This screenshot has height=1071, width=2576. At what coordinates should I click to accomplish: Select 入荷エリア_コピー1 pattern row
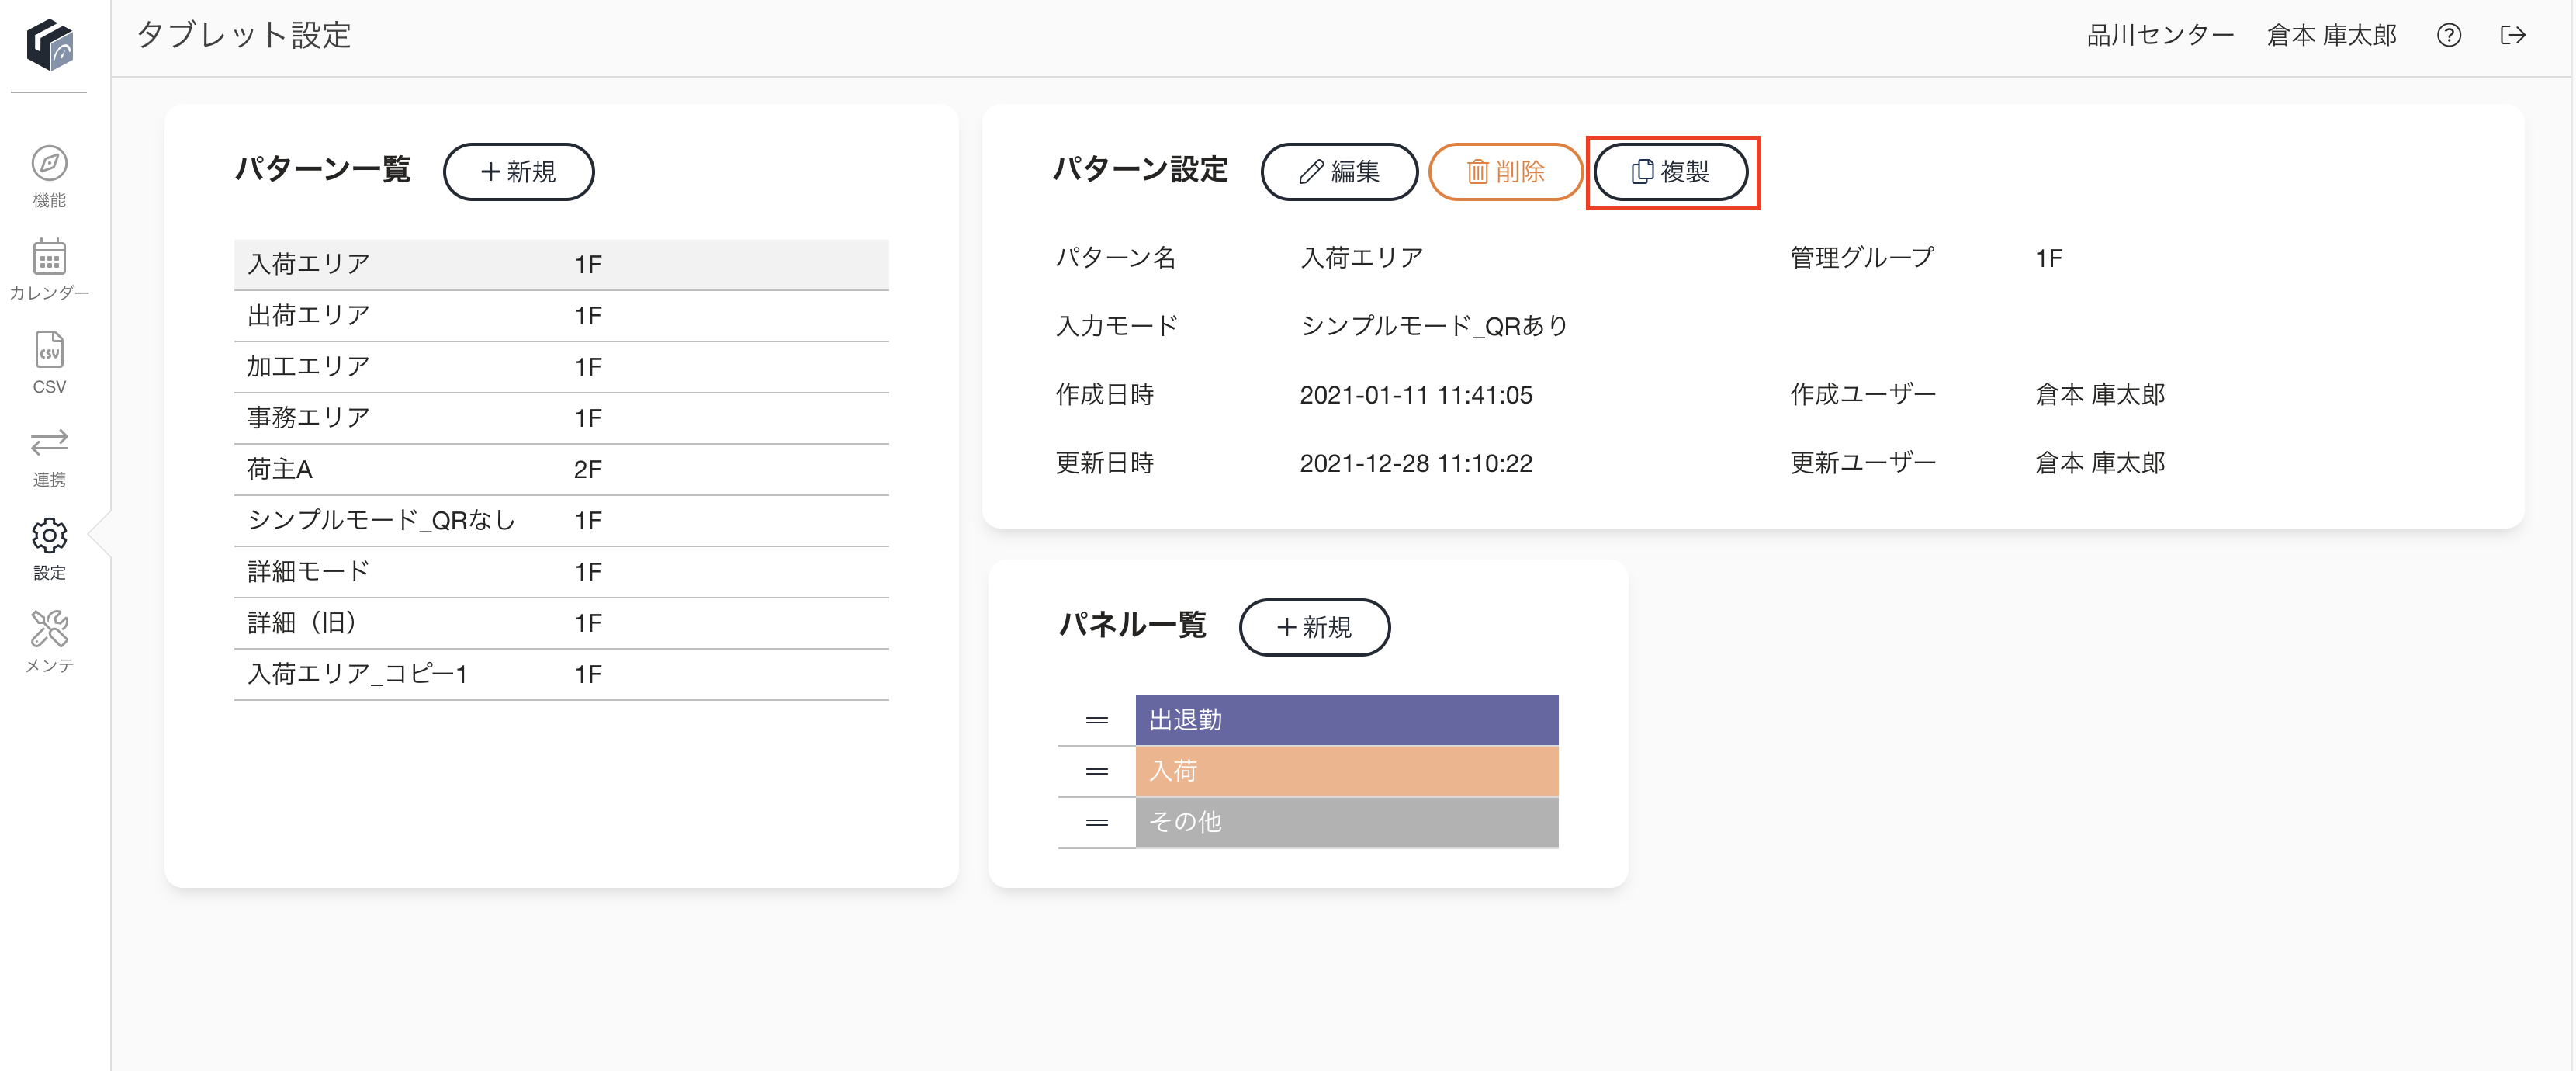(x=561, y=674)
